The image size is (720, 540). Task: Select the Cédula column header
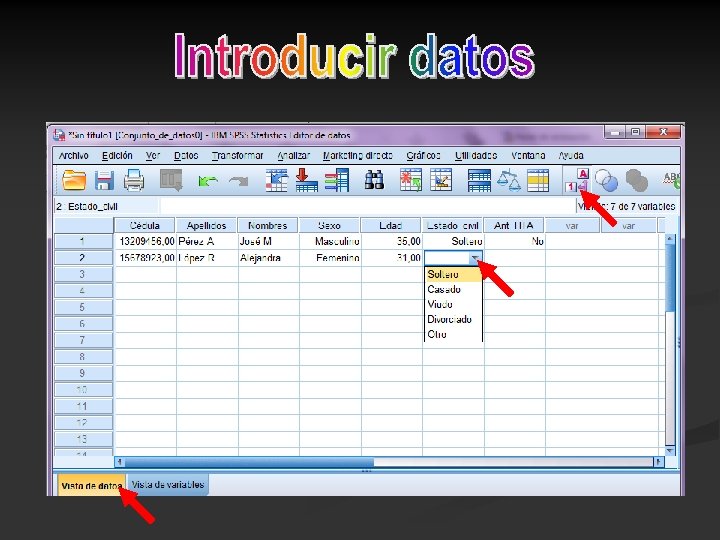pos(145,225)
